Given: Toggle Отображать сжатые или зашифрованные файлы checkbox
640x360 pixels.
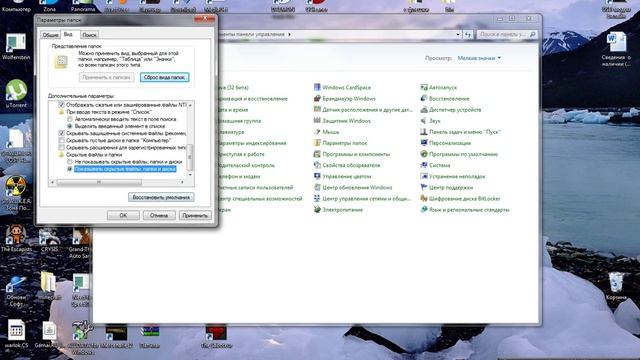Looking at the screenshot, I should [x=62, y=105].
